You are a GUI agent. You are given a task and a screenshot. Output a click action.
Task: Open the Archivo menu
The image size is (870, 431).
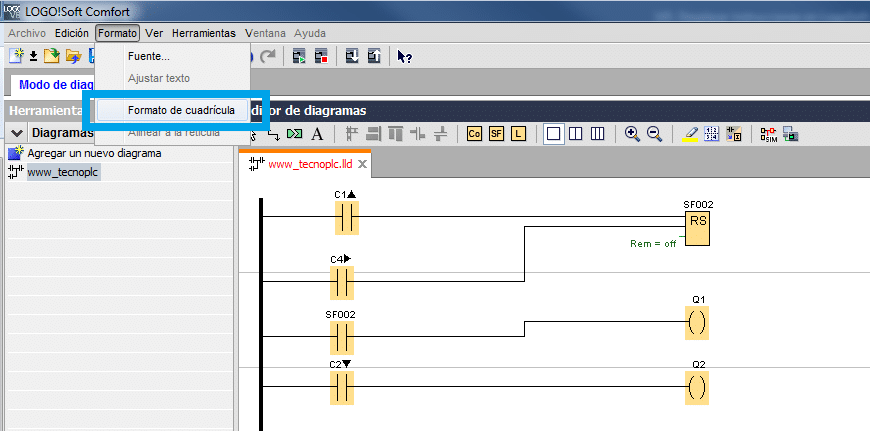(27, 33)
